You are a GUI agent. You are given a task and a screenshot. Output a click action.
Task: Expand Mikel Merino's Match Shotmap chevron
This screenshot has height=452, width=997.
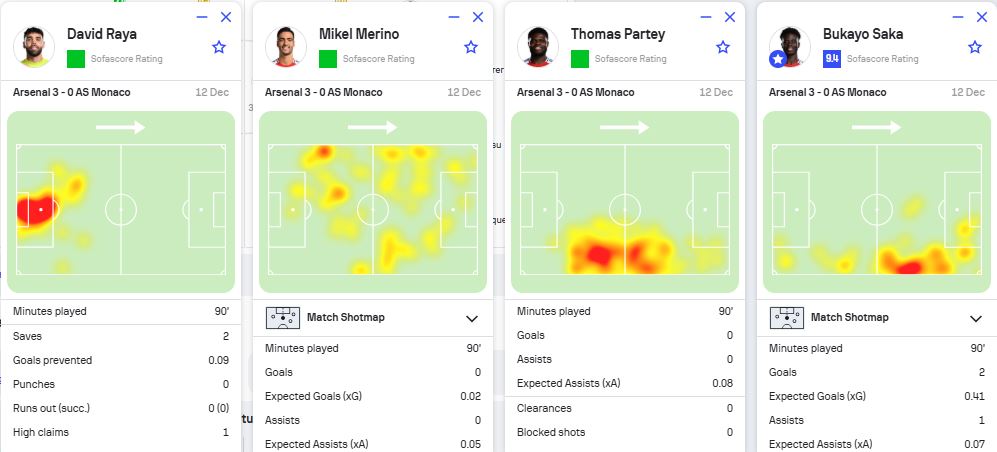pos(472,318)
